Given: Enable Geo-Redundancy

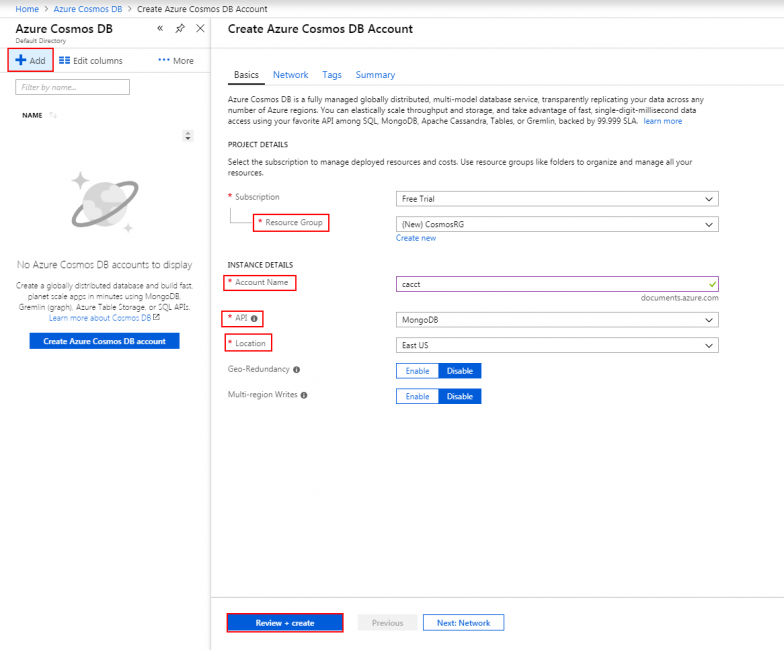Looking at the screenshot, I should pos(417,370).
